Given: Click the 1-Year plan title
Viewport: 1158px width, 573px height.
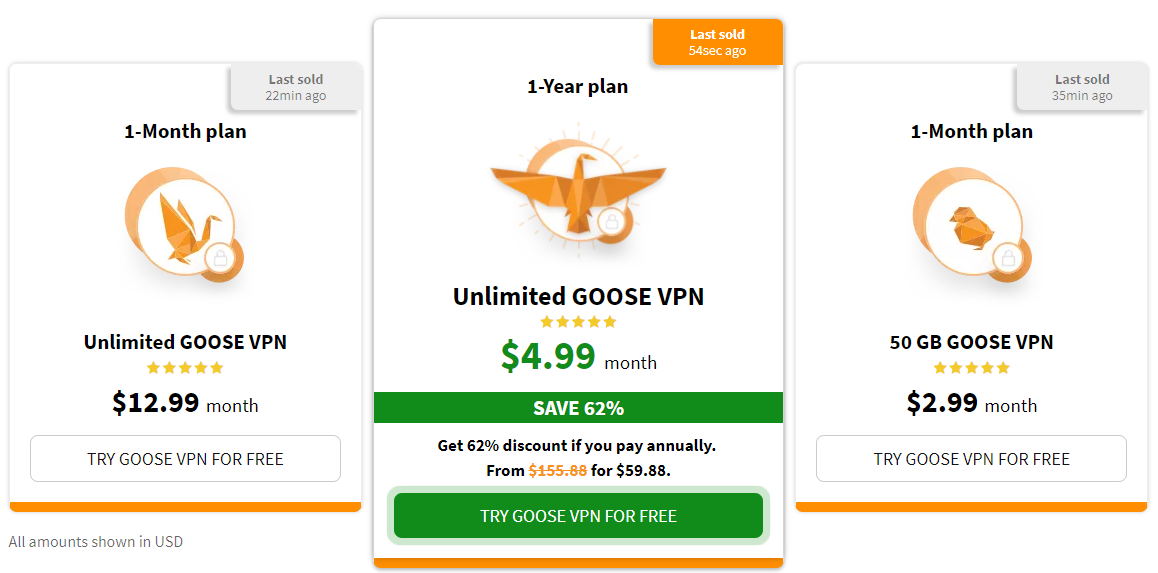Looking at the screenshot, I should point(578,86).
